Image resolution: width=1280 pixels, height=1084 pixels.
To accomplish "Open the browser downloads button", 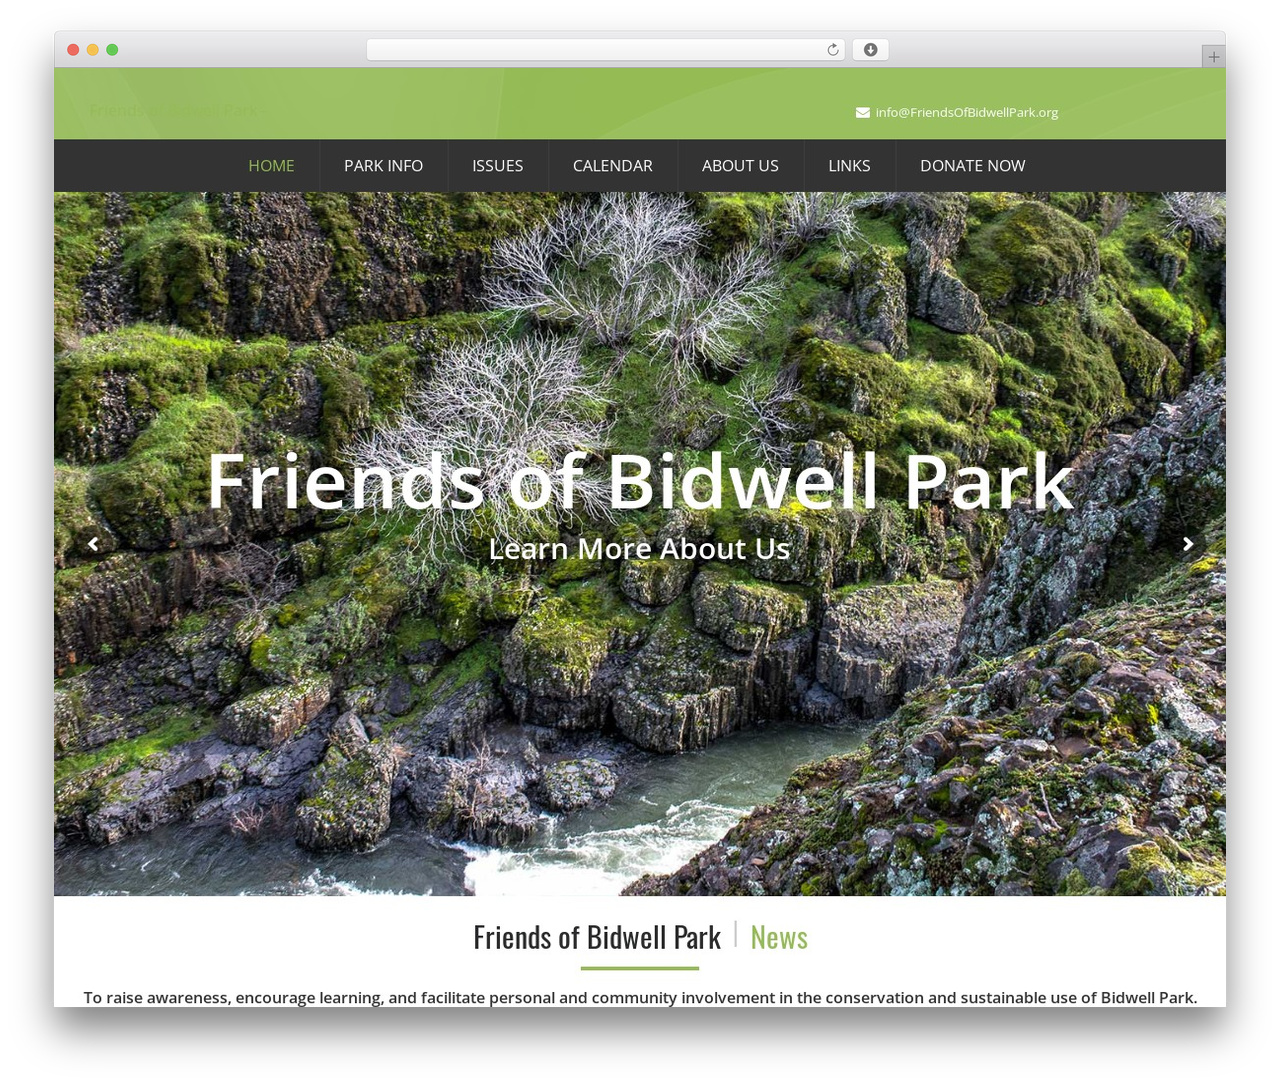I will tap(870, 50).
